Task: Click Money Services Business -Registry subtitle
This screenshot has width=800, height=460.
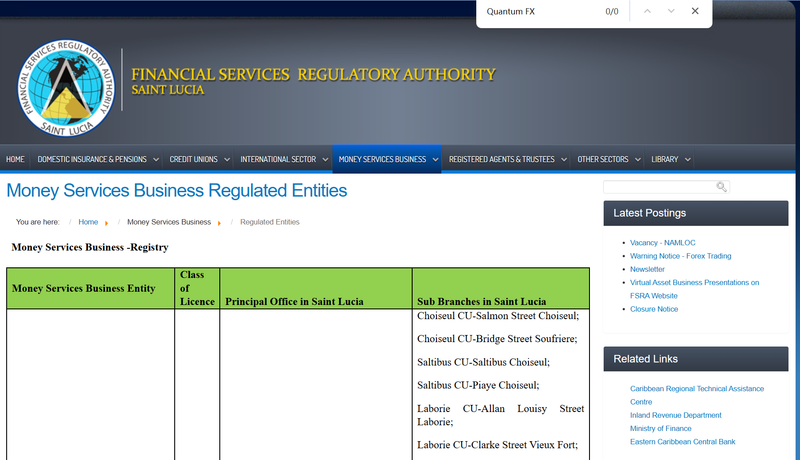Action: pyautogui.click(x=90, y=247)
